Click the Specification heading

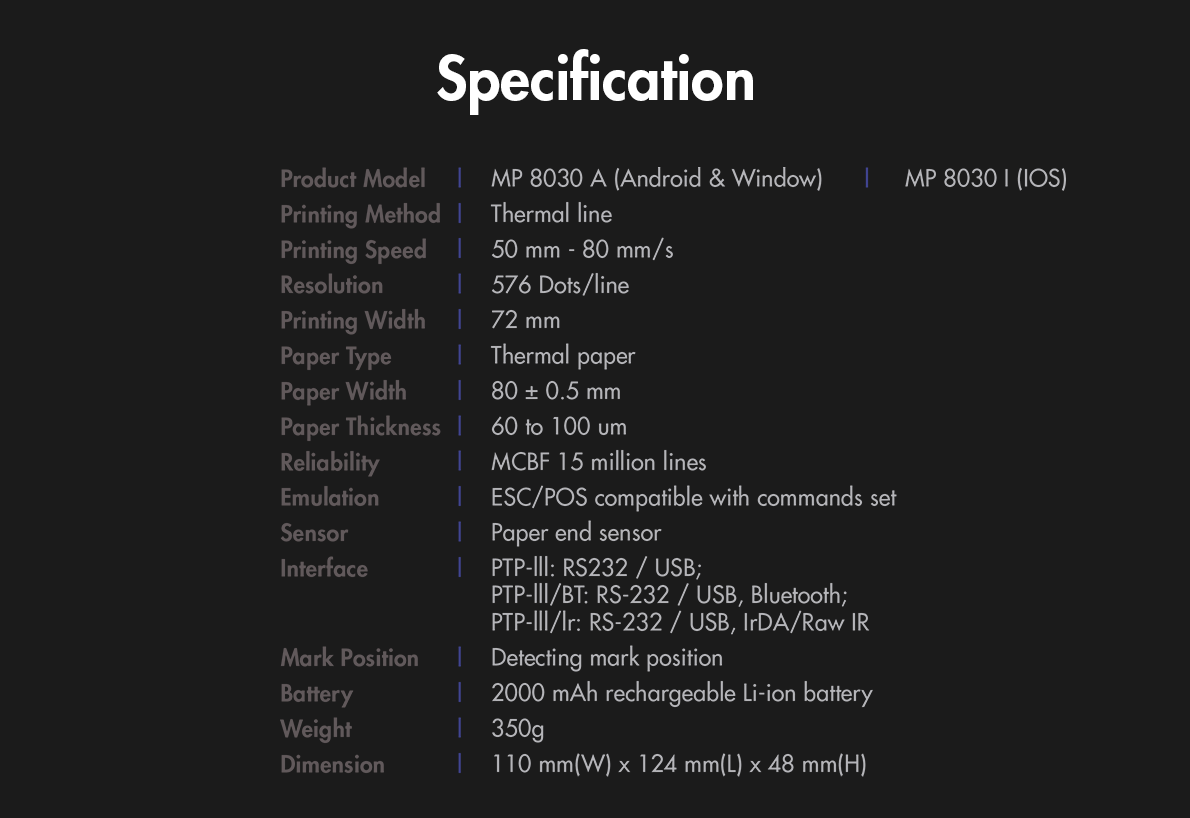(595, 80)
